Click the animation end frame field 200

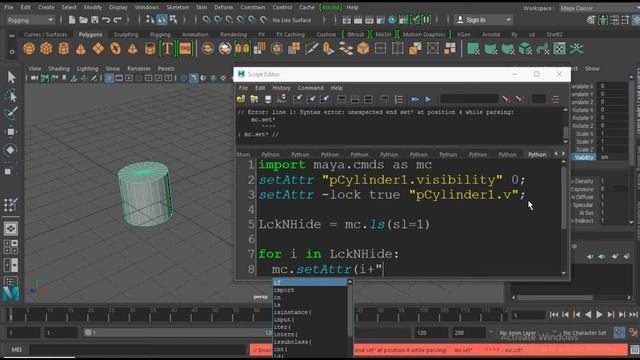click(x=469, y=333)
